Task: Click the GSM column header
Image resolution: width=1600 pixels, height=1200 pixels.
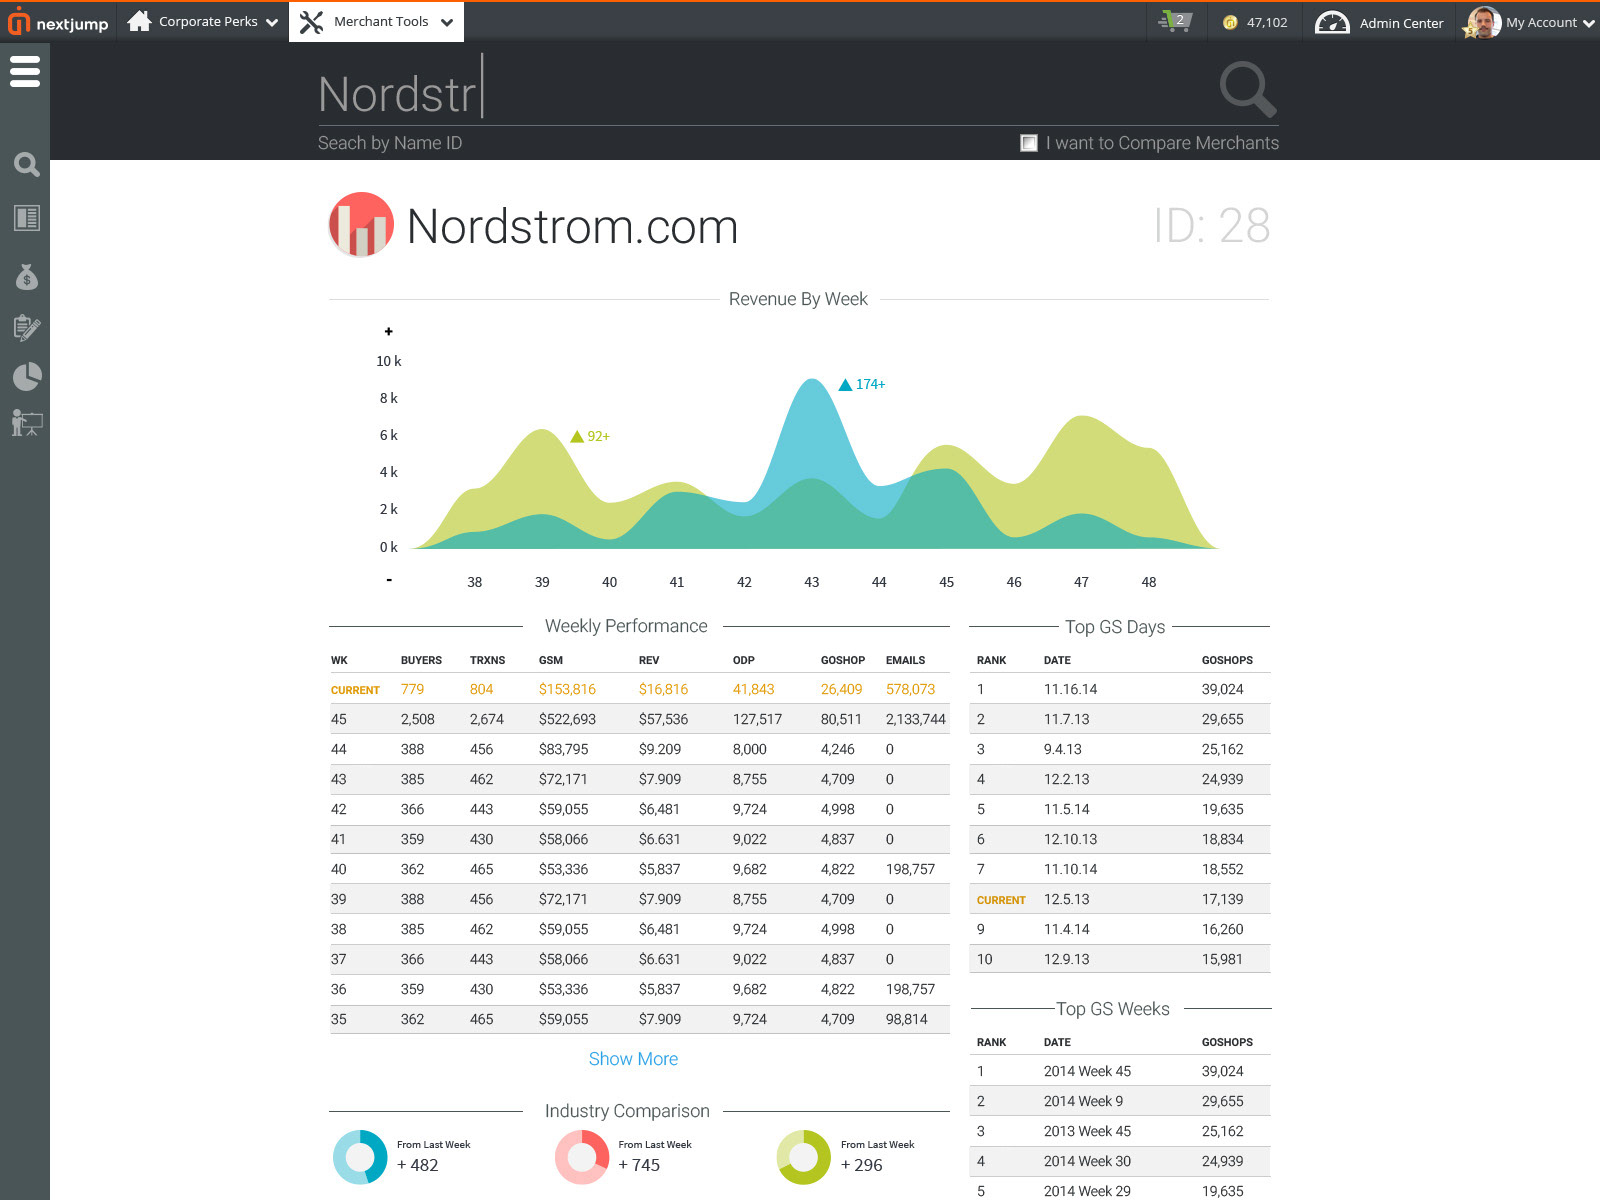Action: [x=551, y=660]
